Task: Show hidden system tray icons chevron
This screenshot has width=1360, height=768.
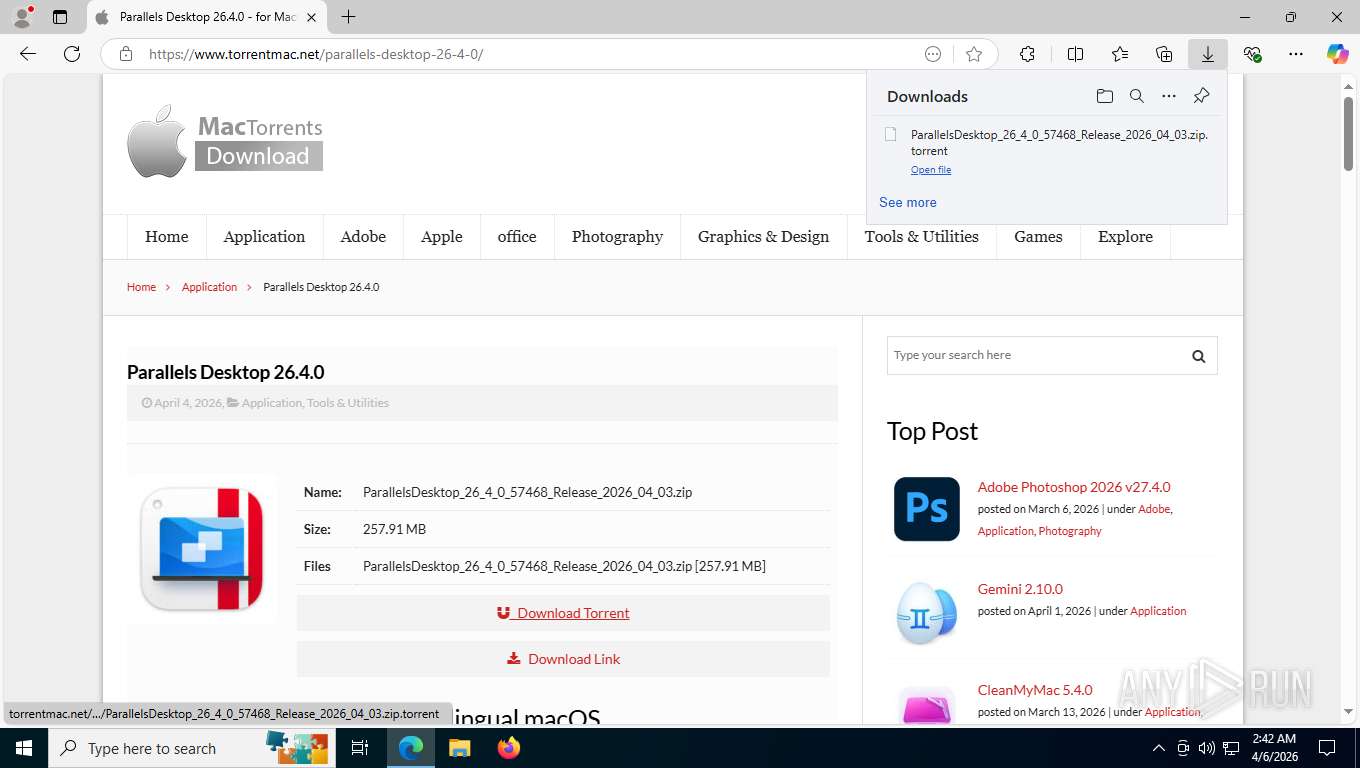Action: (1159, 748)
